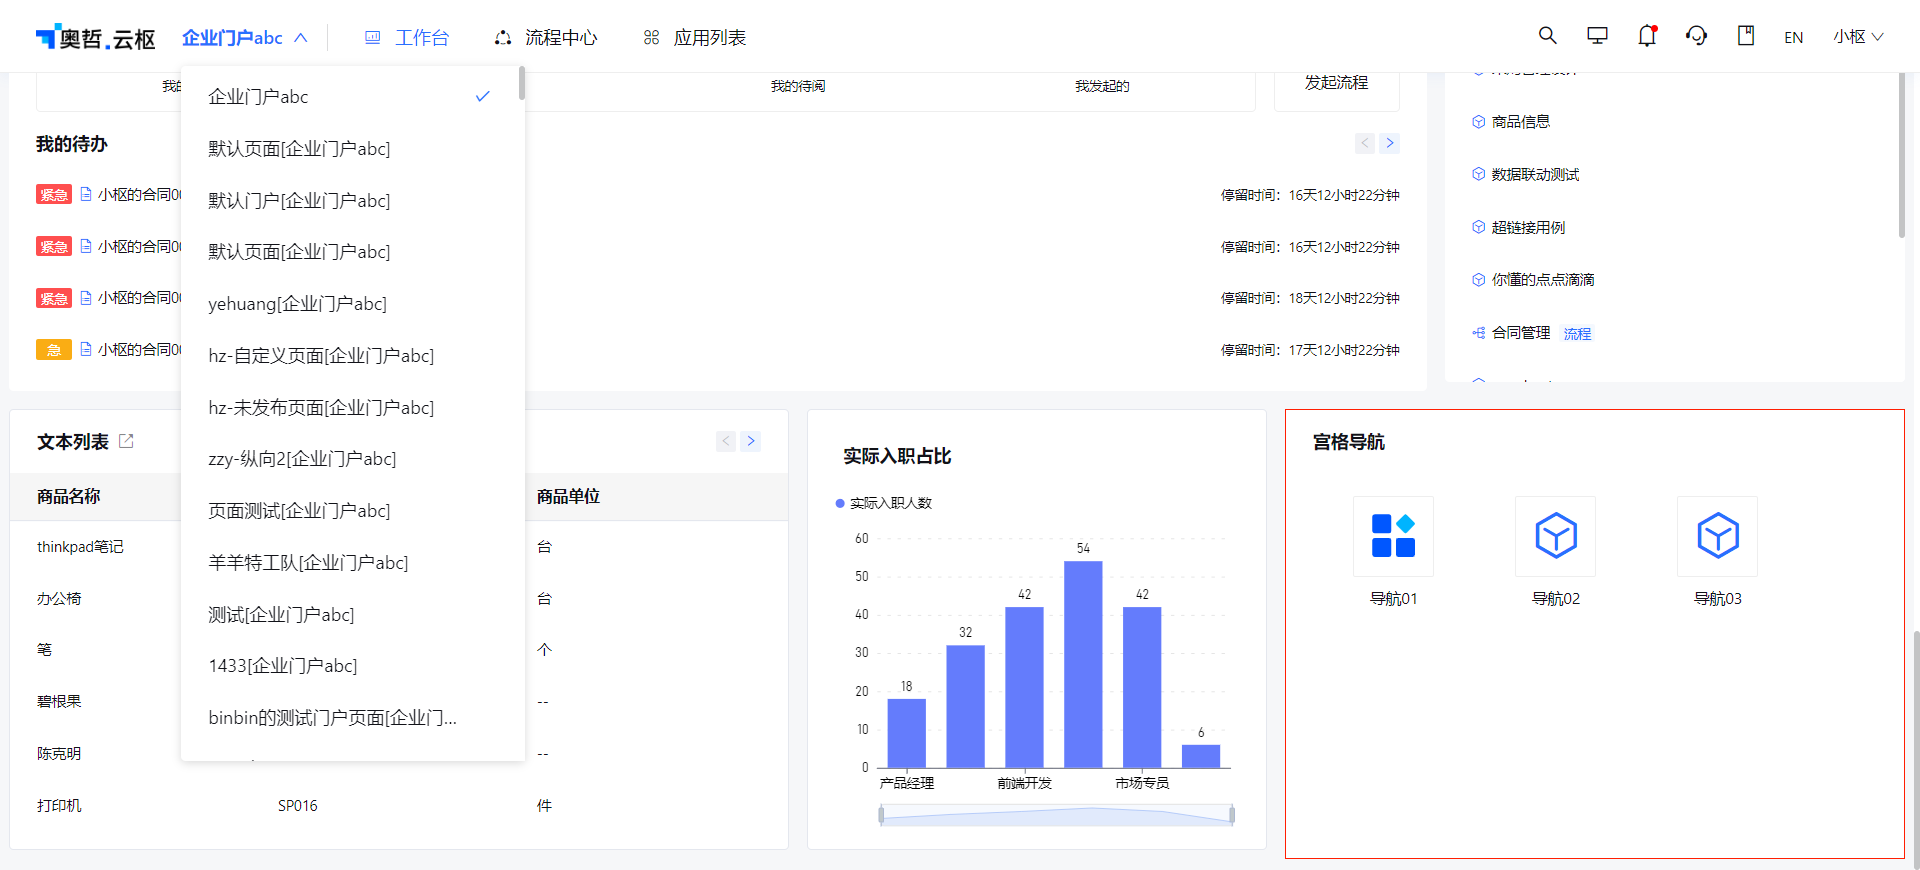Open the 数据联动测试 link

click(1535, 175)
